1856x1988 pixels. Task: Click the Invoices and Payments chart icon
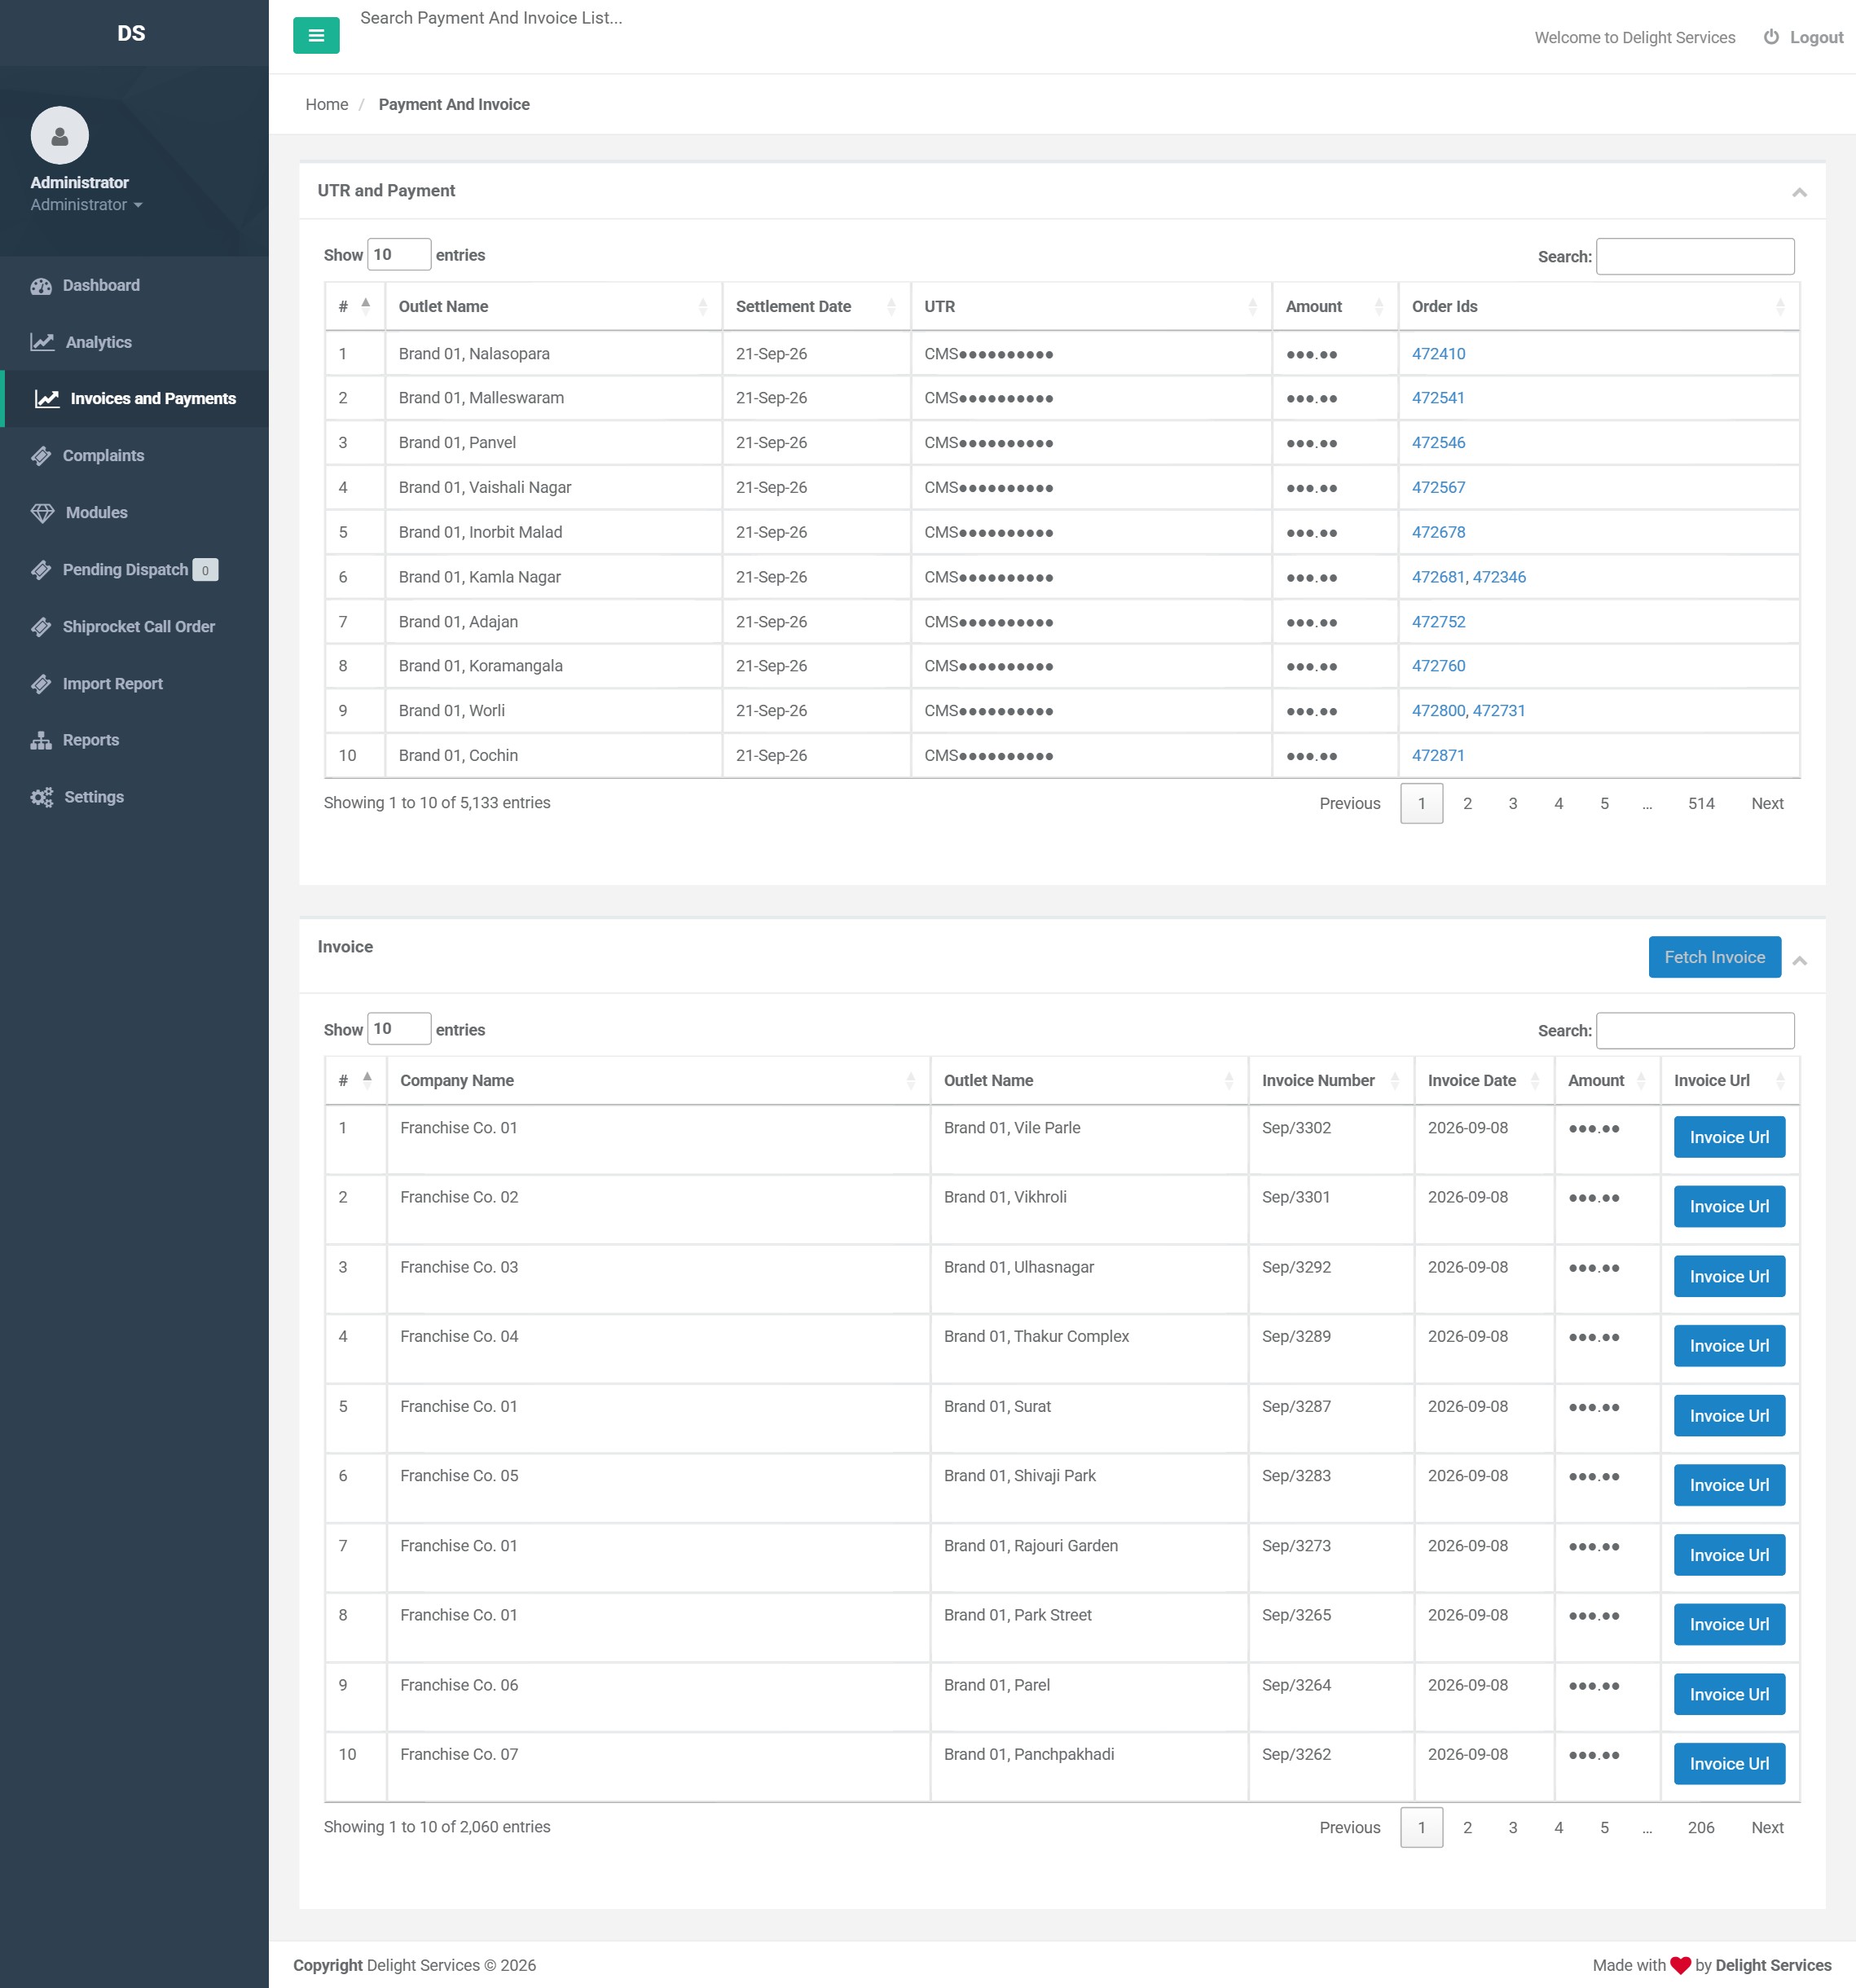coord(47,399)
